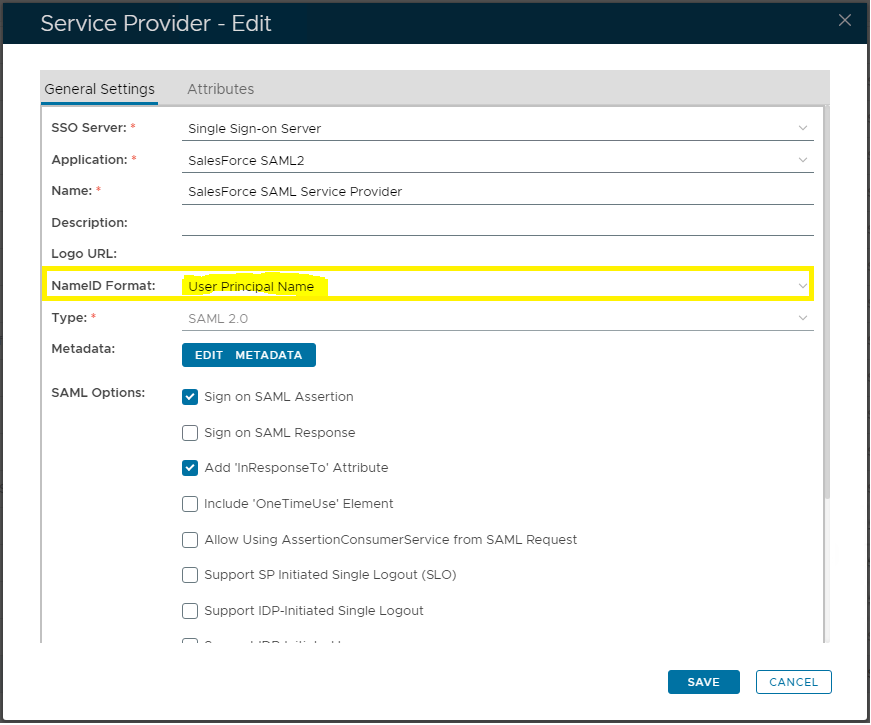871x725 pixels.
Task: Switch to the Attributes tab
Action: 220,89
